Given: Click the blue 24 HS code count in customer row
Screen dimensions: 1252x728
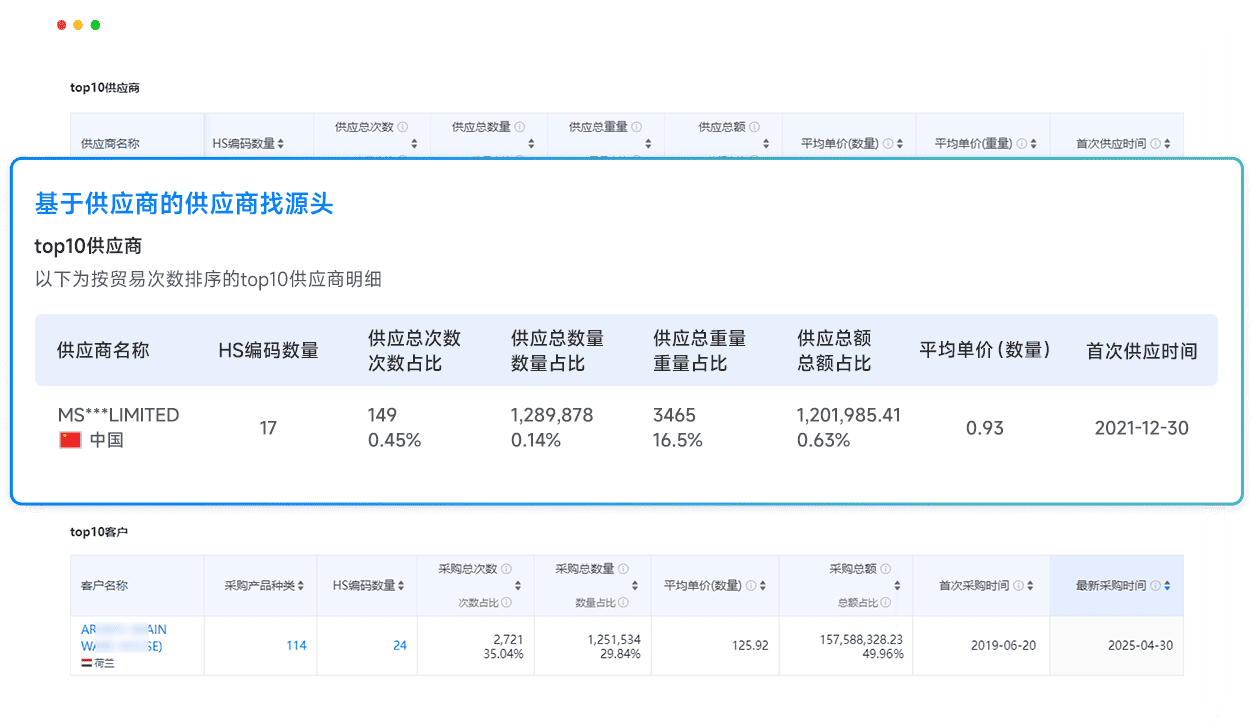Looking at the screenshot, I should 399,645.
